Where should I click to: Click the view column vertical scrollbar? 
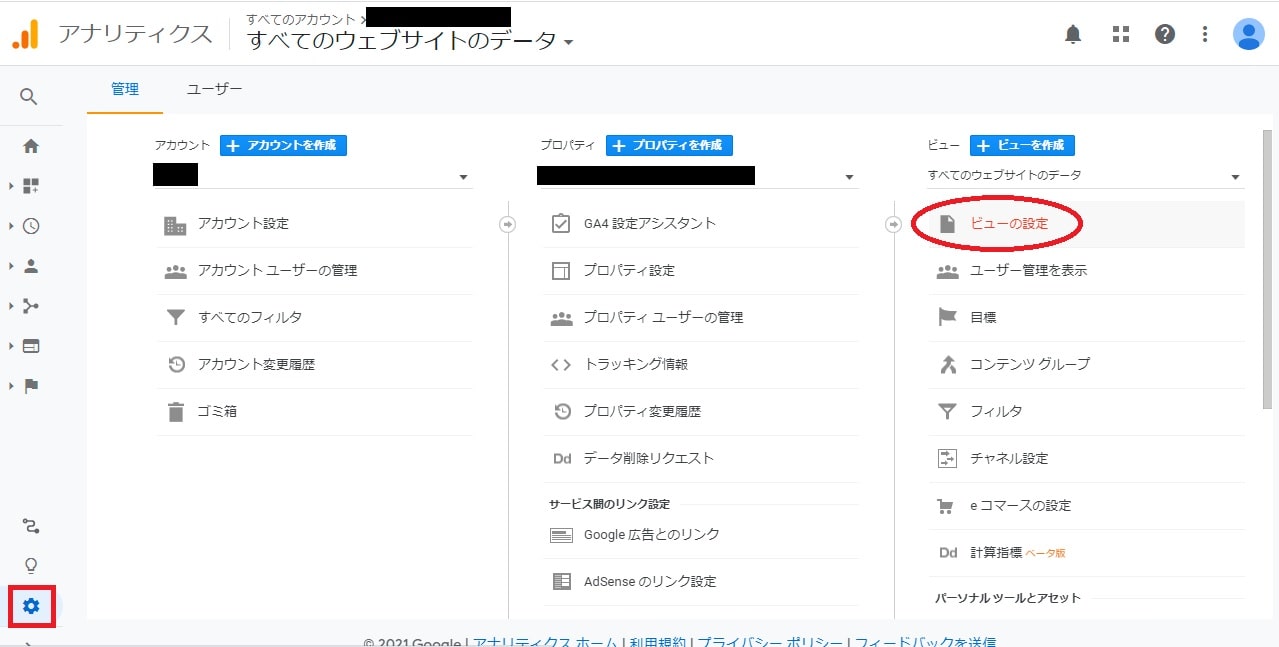pos(1268,270)
